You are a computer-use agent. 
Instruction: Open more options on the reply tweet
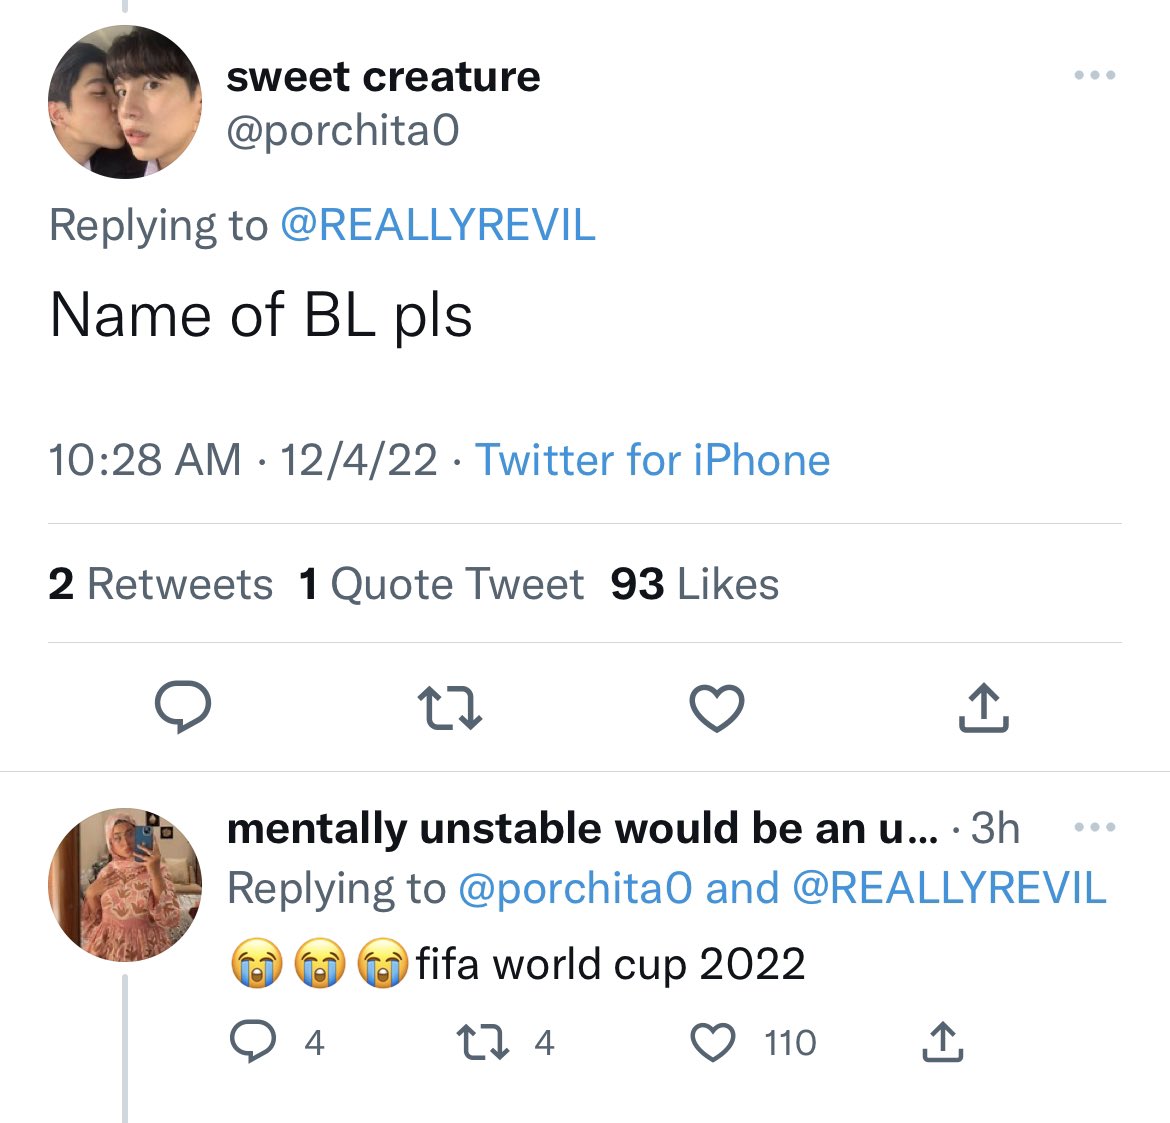[x=1094, y=827]
